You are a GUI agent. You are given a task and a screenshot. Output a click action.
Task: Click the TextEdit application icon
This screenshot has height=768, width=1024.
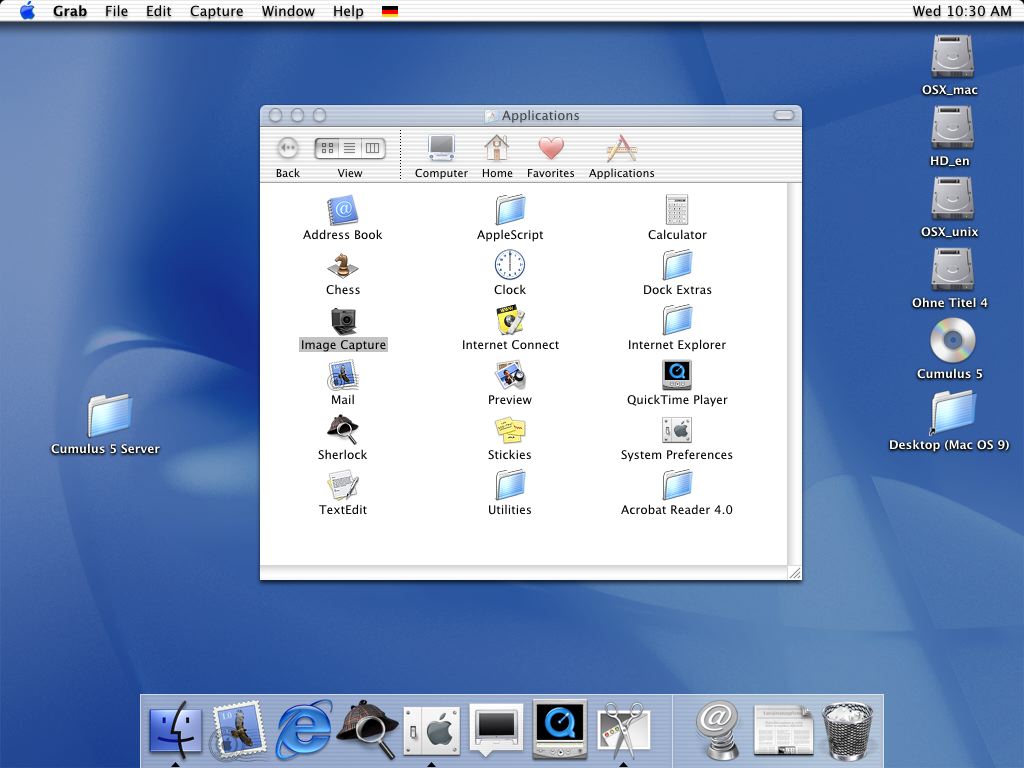[342, 486]
